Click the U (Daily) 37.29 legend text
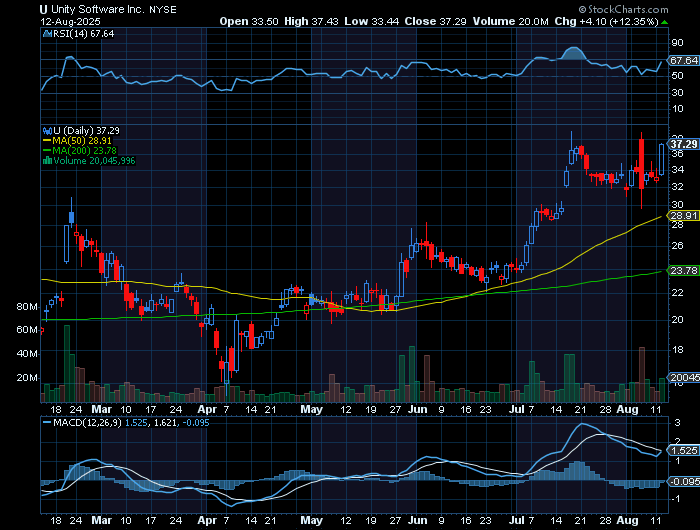 [x=87, y=131]
